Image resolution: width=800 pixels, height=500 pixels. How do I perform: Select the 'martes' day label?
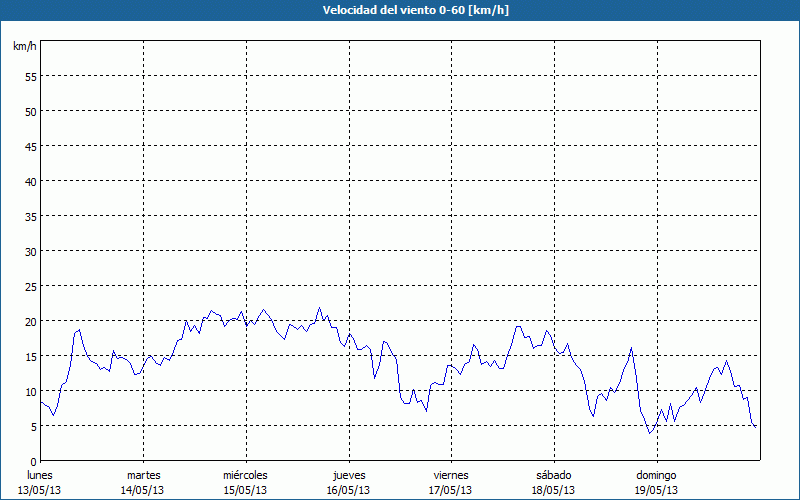pyautogui.click(x=143, y=475)
